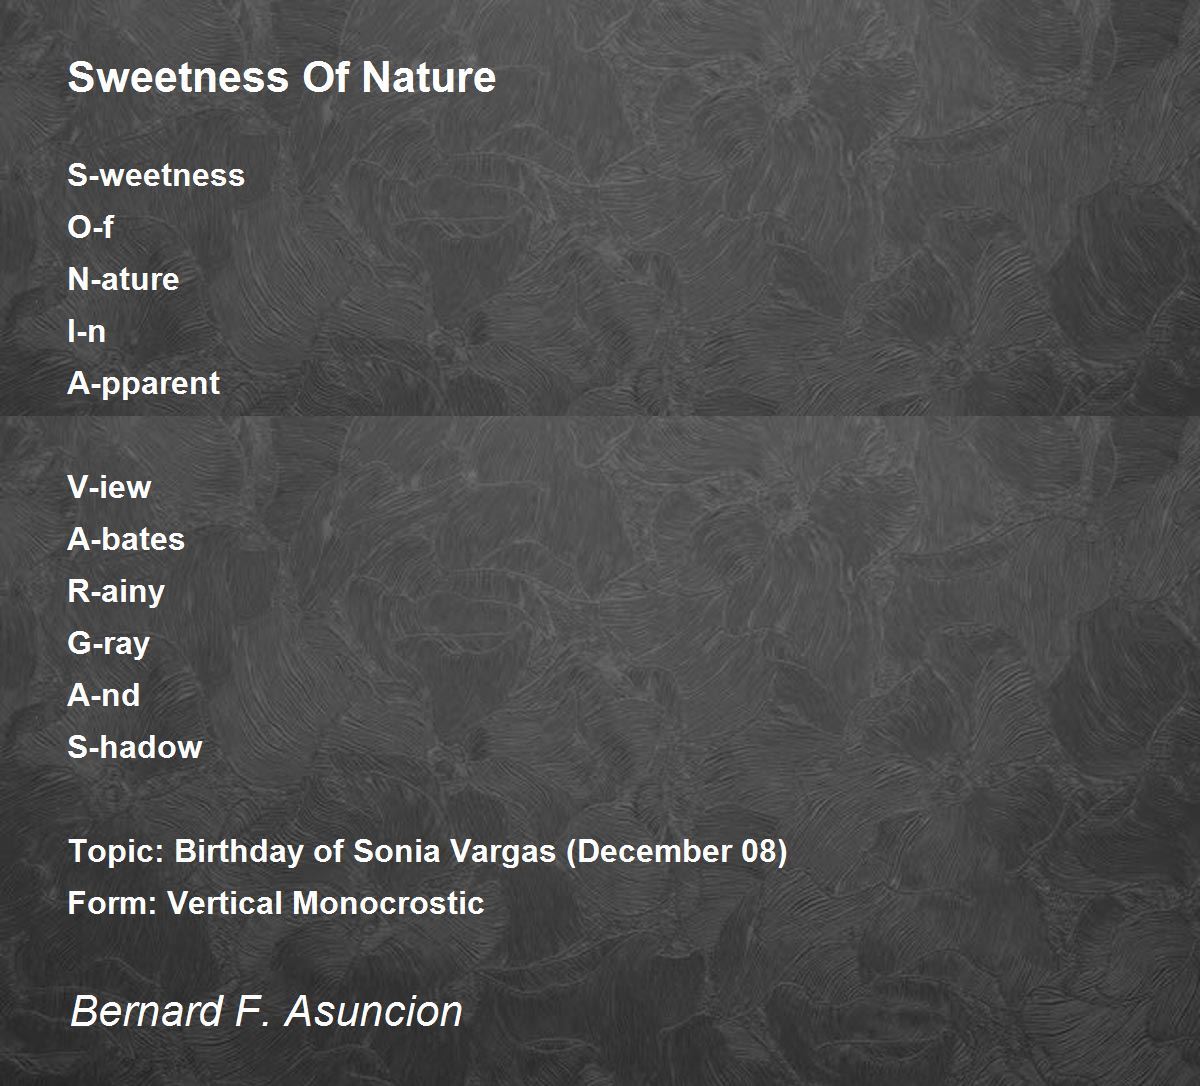Click the line N-ature
This screenshot has height=1086, width=1200.
pyautogui.click(x=123, y=279)
